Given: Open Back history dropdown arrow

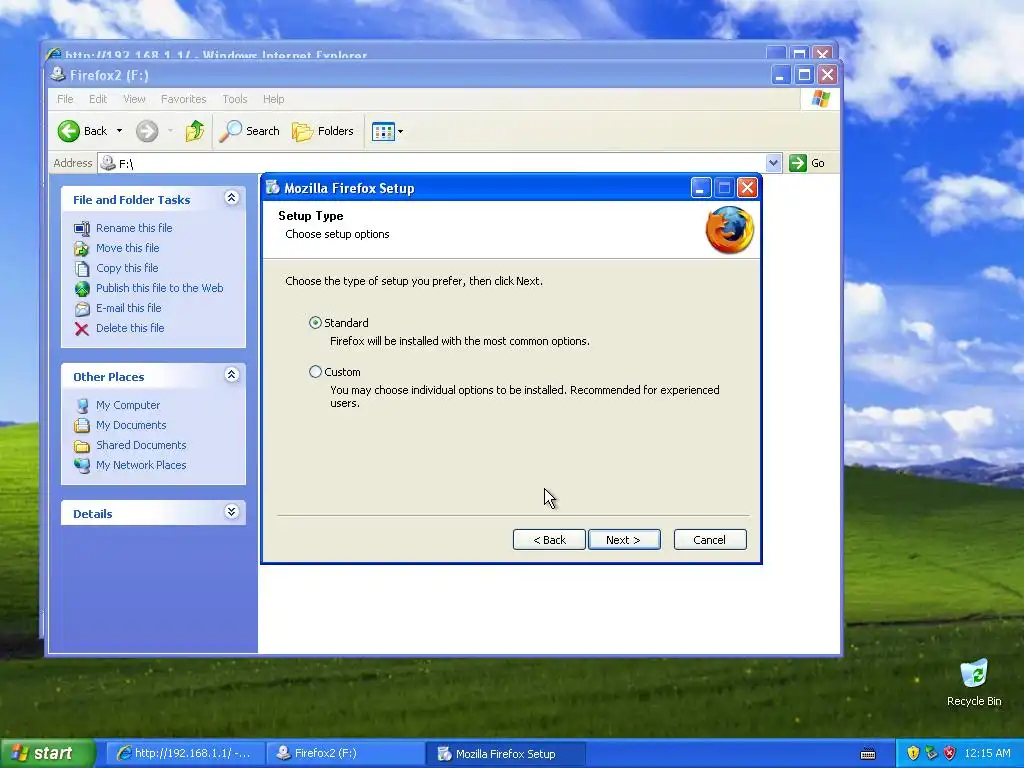Looking at the screenshot, I should [120, 131].
